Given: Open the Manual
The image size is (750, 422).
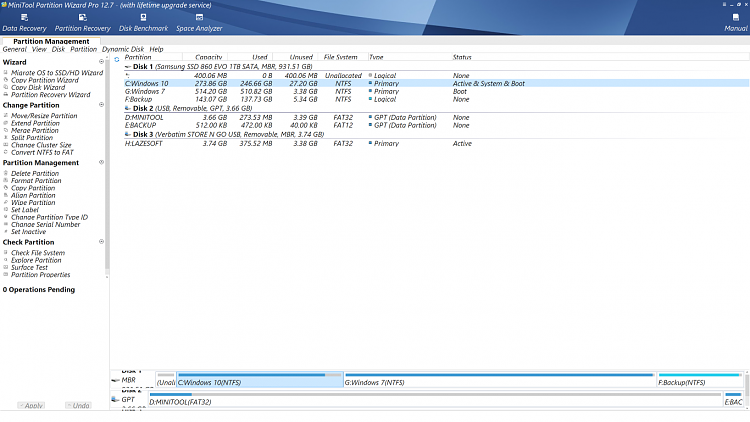Looking at the screenshot, I should [x=736, y=22].
